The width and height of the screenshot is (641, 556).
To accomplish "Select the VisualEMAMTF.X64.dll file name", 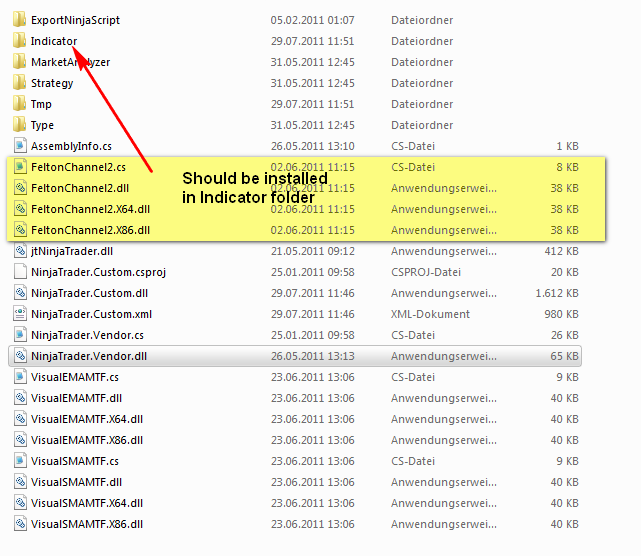I will pos(87,419).
